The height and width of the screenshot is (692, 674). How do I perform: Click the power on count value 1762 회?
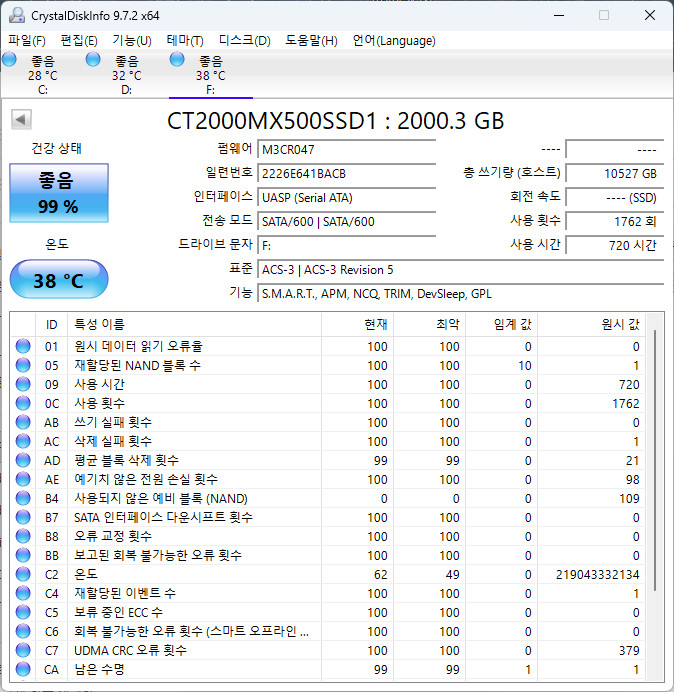coord(614,221)
